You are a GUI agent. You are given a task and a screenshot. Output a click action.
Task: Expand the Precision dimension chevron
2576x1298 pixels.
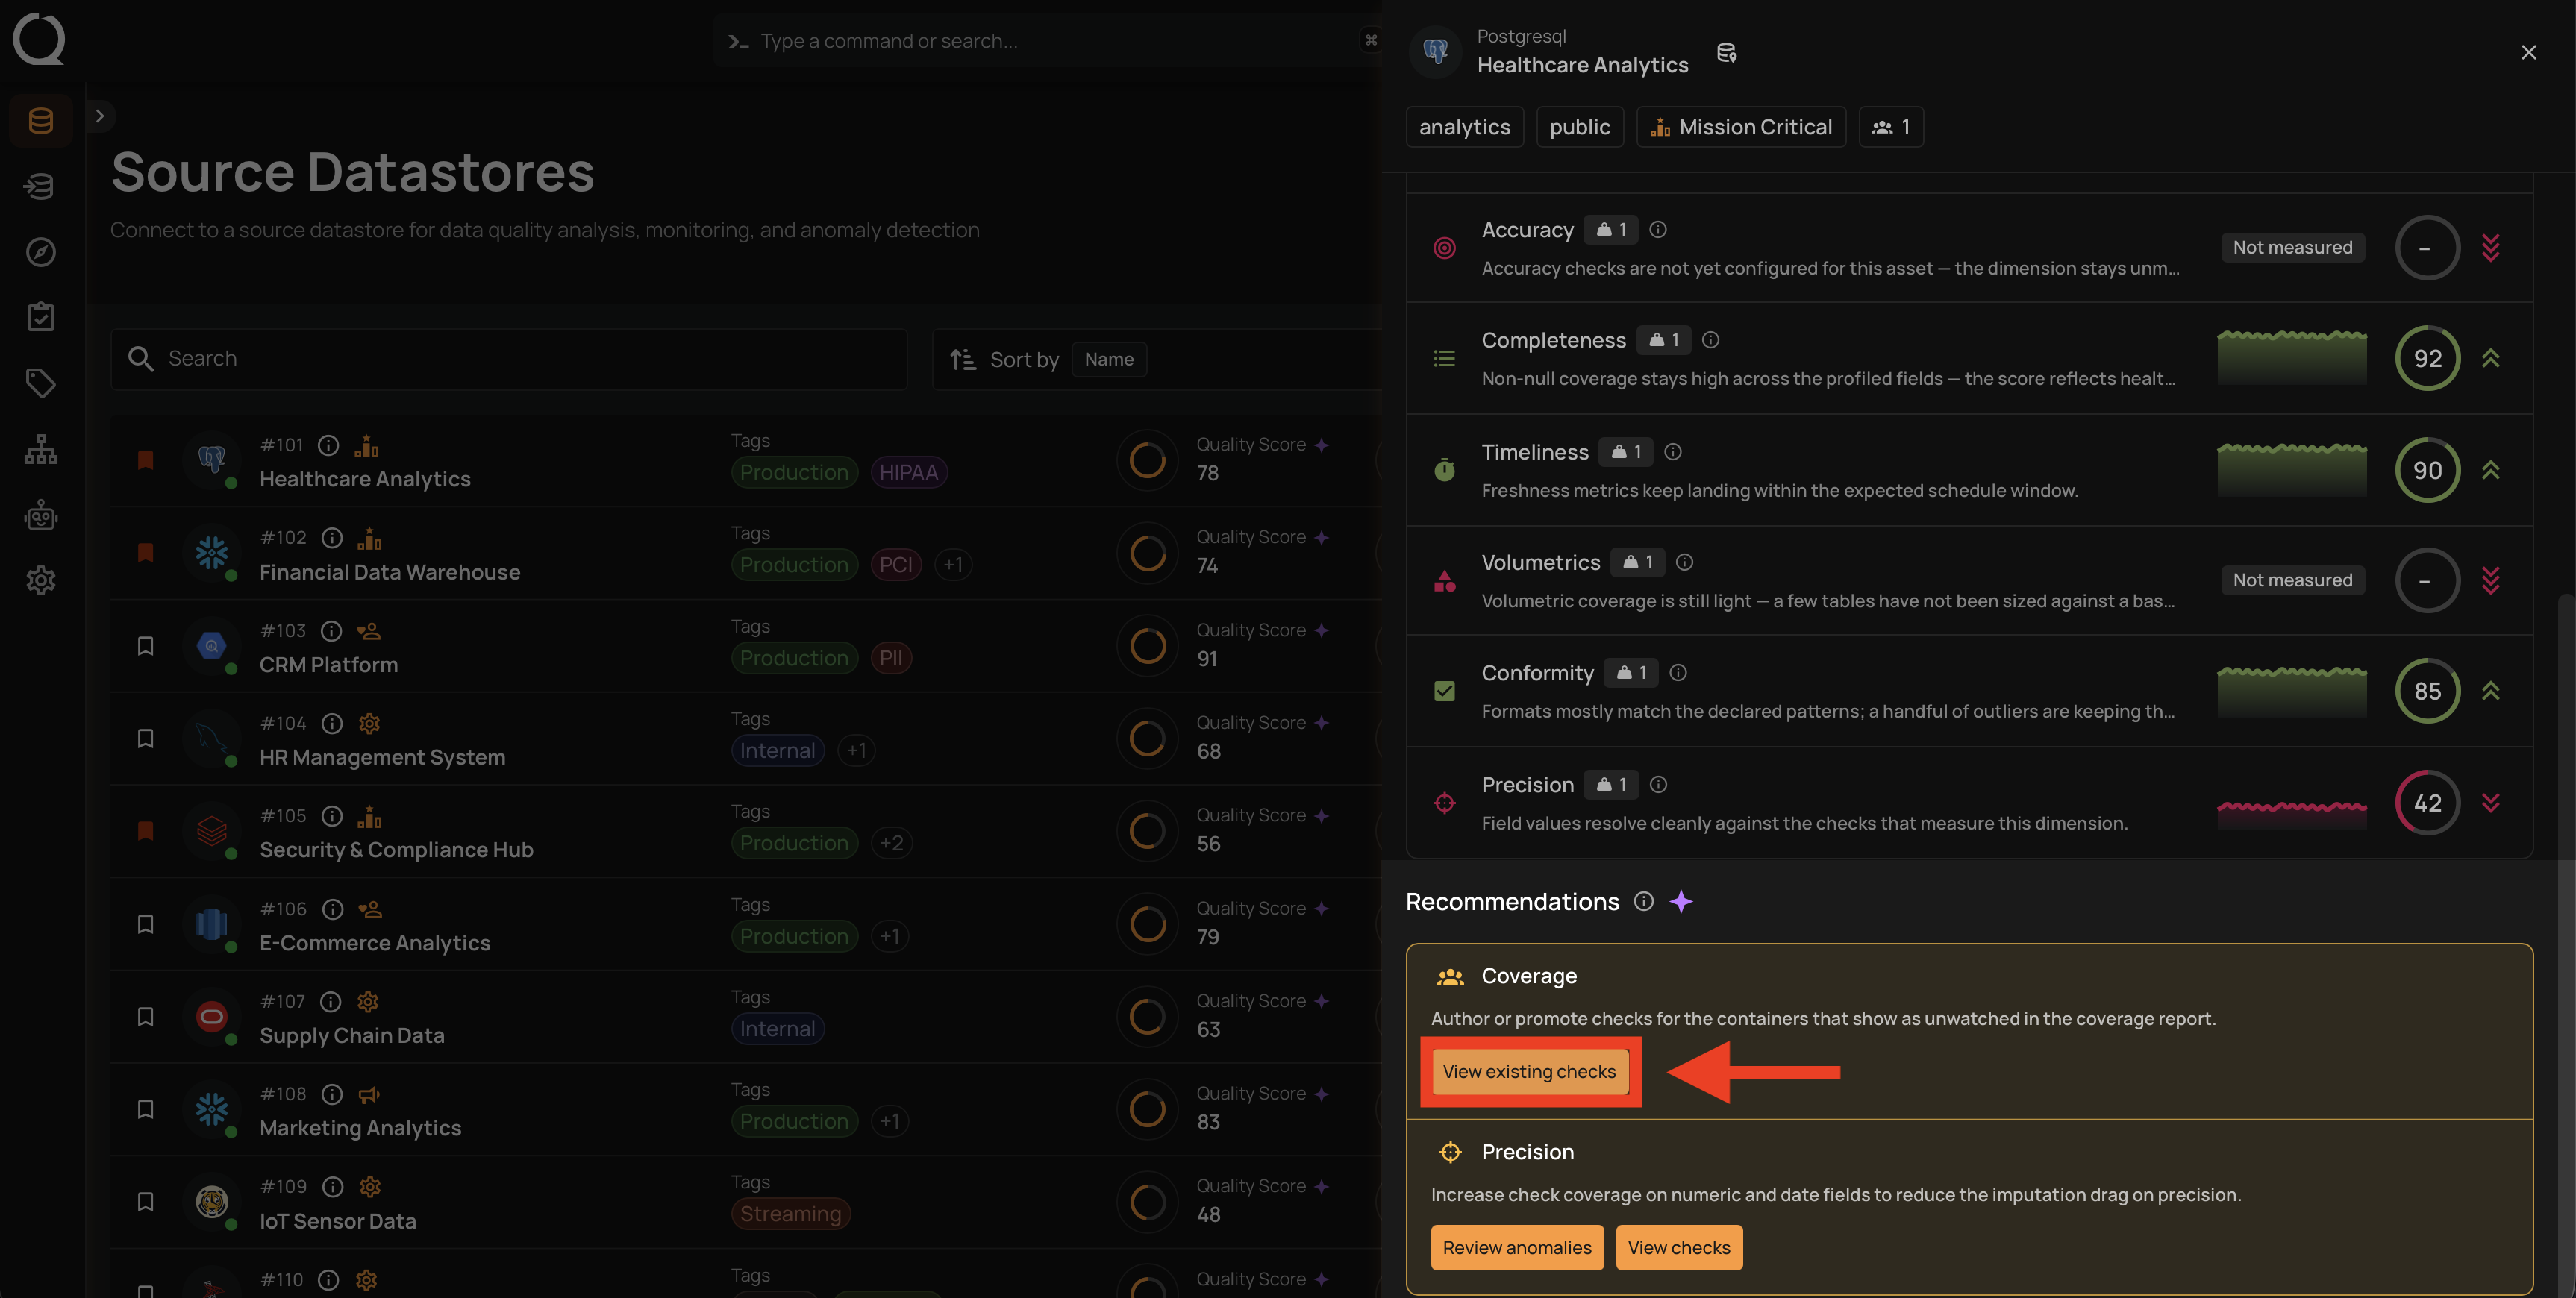2491,803
